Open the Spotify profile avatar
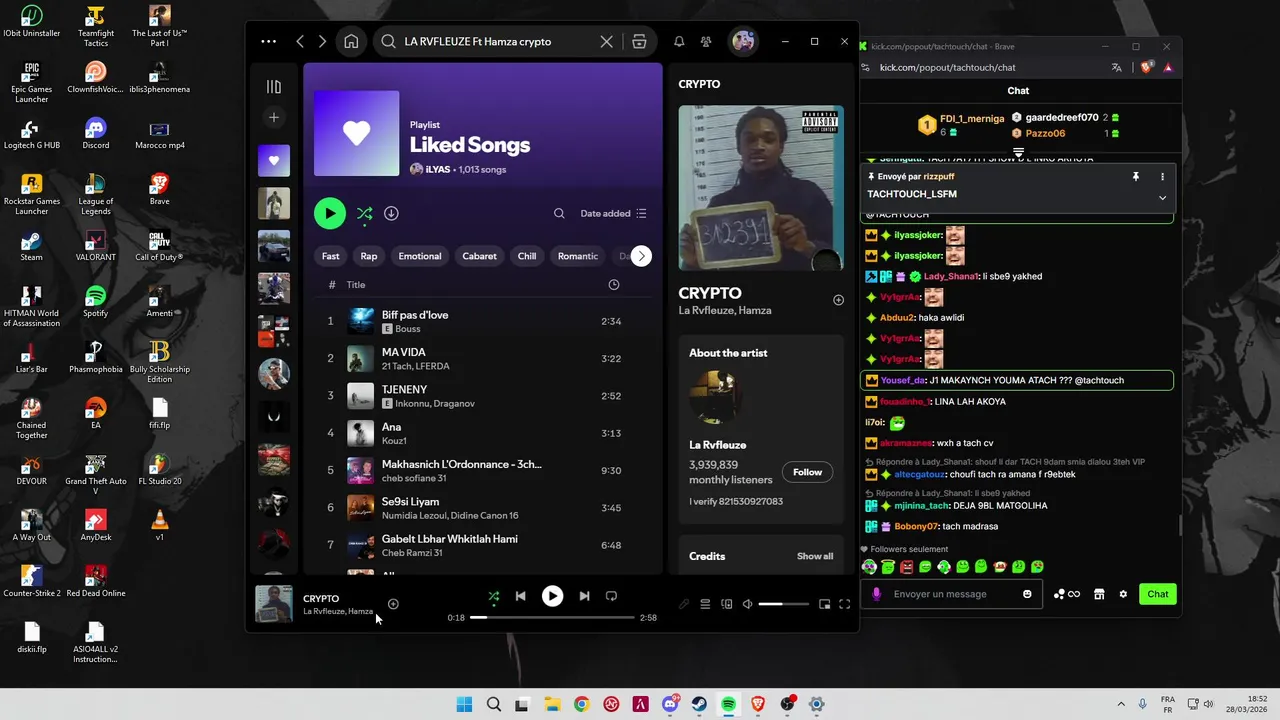Image resolution: width=1280 pixels, height=720 pixels. [x=743, y=42]
